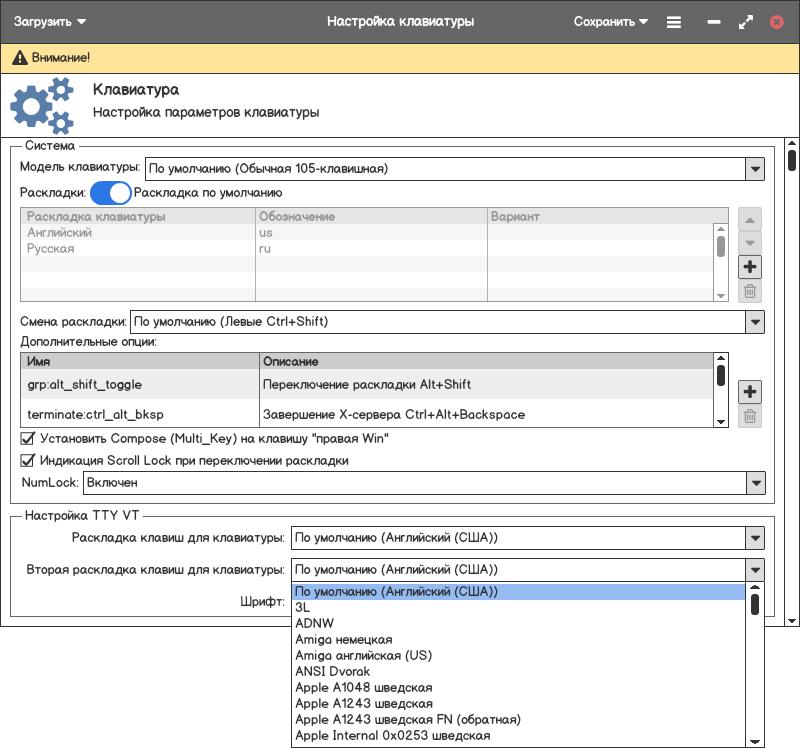Uncheck Compose on right Win key checkbox
800x749 pixels.
[28, 438]
